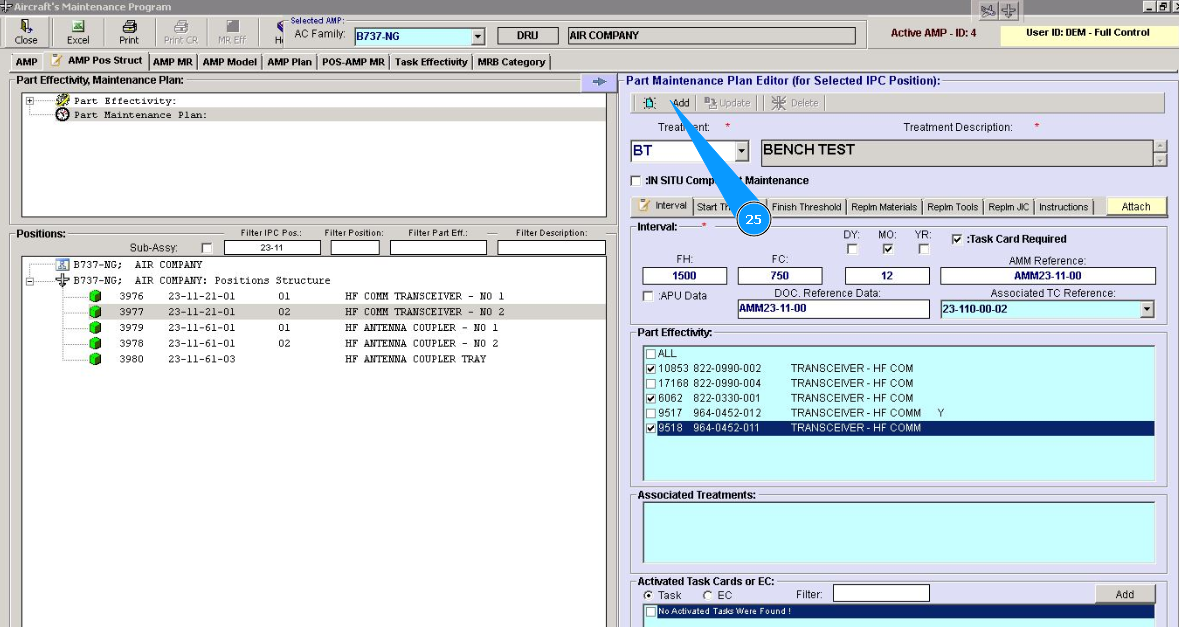Check part 17168 822-0990-004 checkbox
Screen dimensions: 1179x629
pos(652,383)
